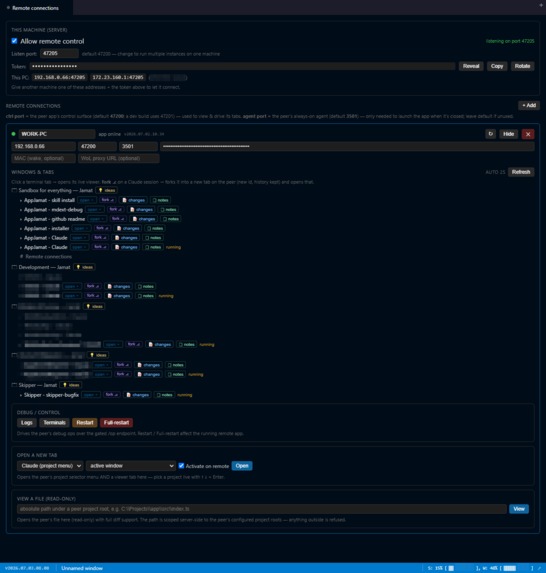Click the Copy token button
This screenshot has width=546, height=573.
[497, 66]
